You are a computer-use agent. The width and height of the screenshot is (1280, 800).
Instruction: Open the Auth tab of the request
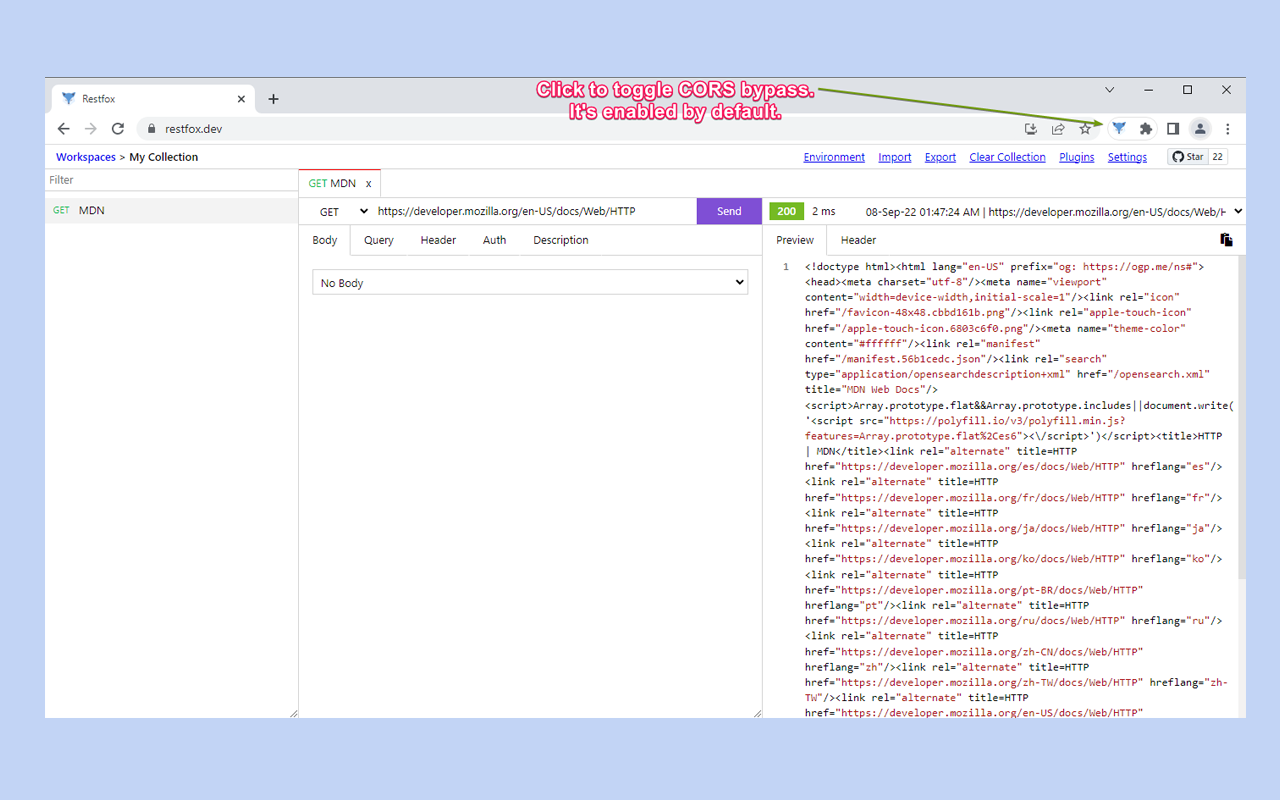pos(494,239)
